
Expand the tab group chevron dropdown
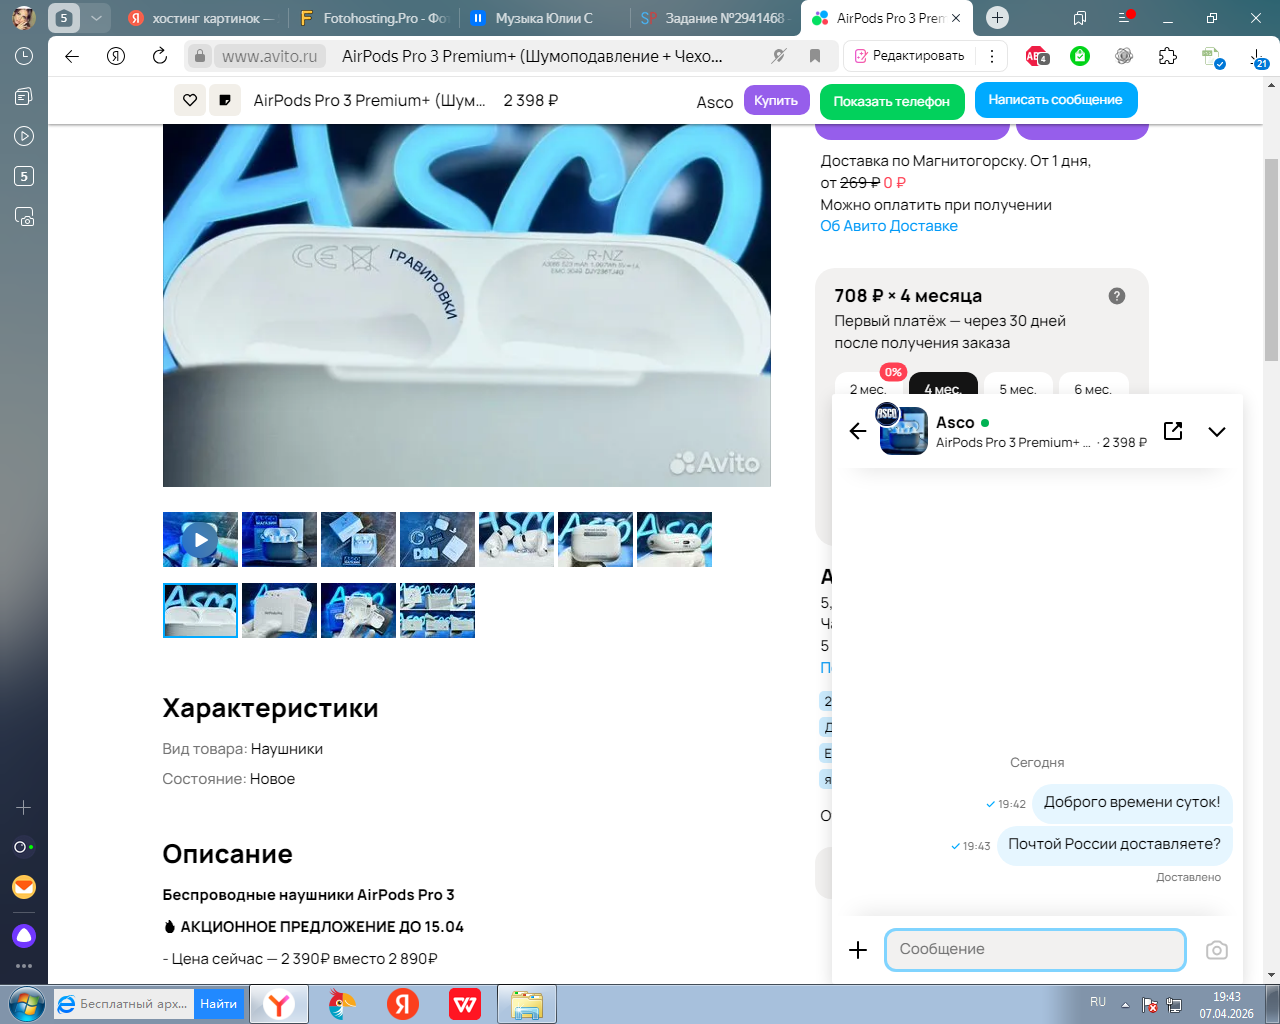pyautogui.click(x=96, y=18)
